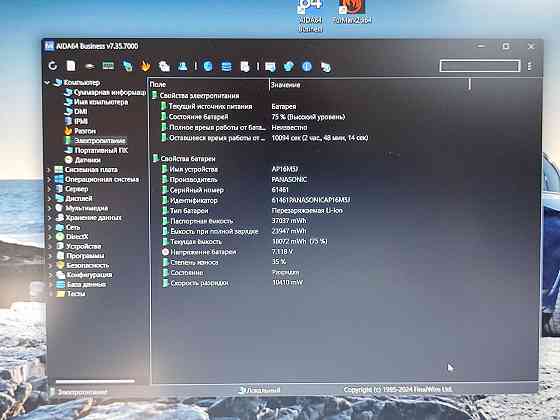
Task: Select the Электропитание tree item
Action: pos(100,141)
